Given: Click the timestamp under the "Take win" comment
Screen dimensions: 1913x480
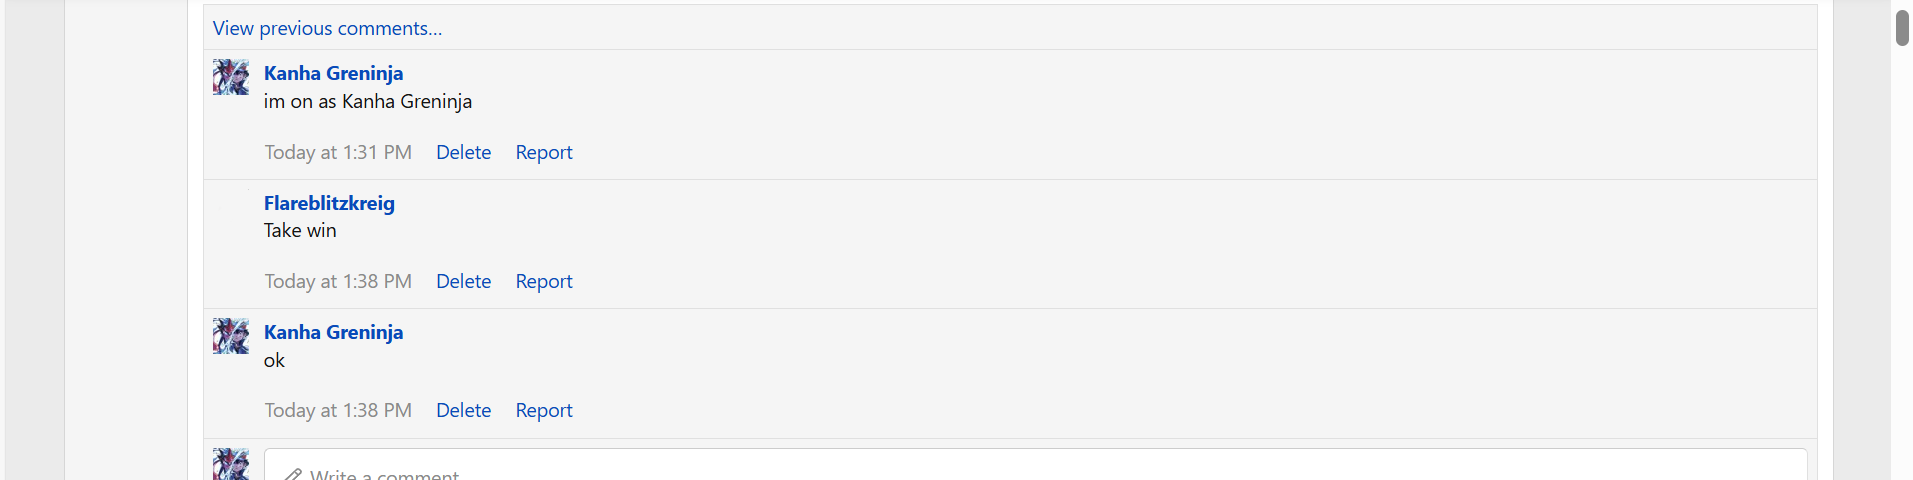Looking at the screenshot, I should tap(338, 281).
